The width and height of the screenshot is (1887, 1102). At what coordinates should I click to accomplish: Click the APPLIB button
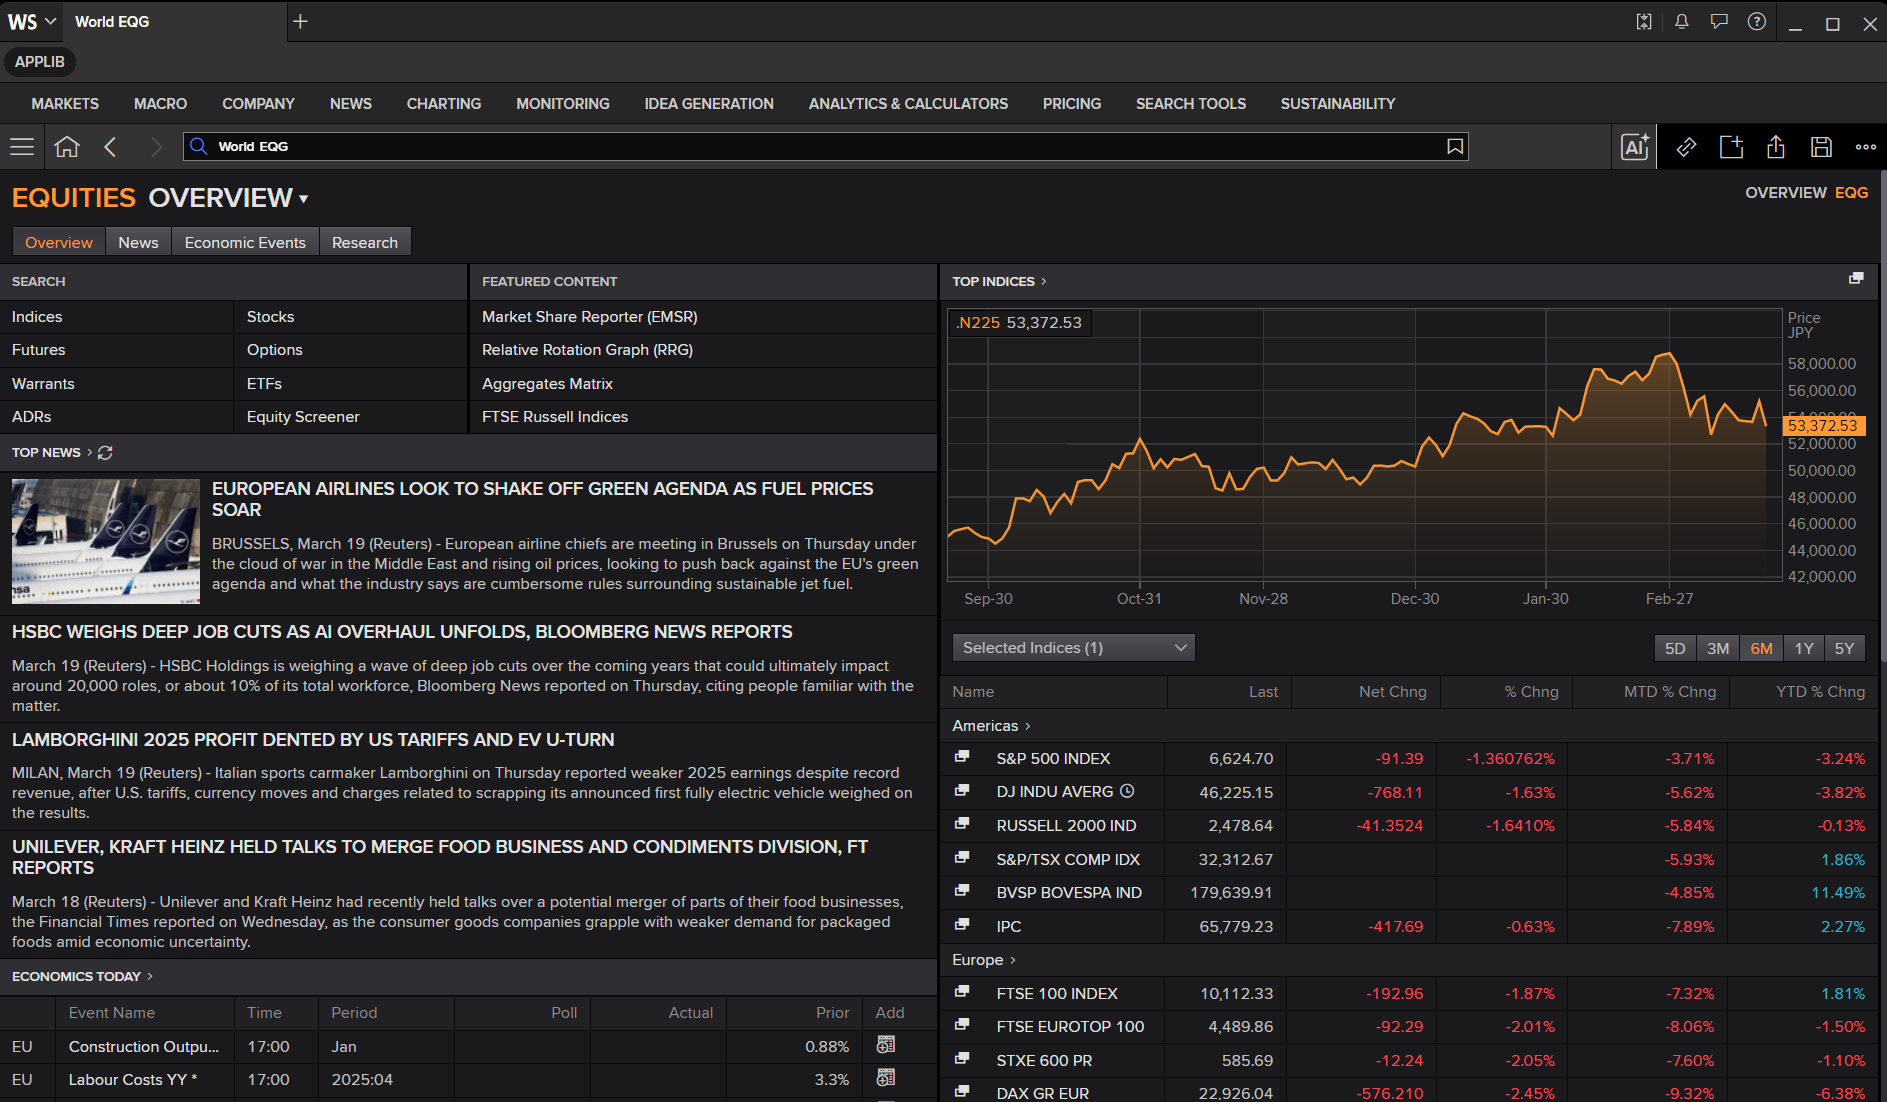[x=40, y=62]
